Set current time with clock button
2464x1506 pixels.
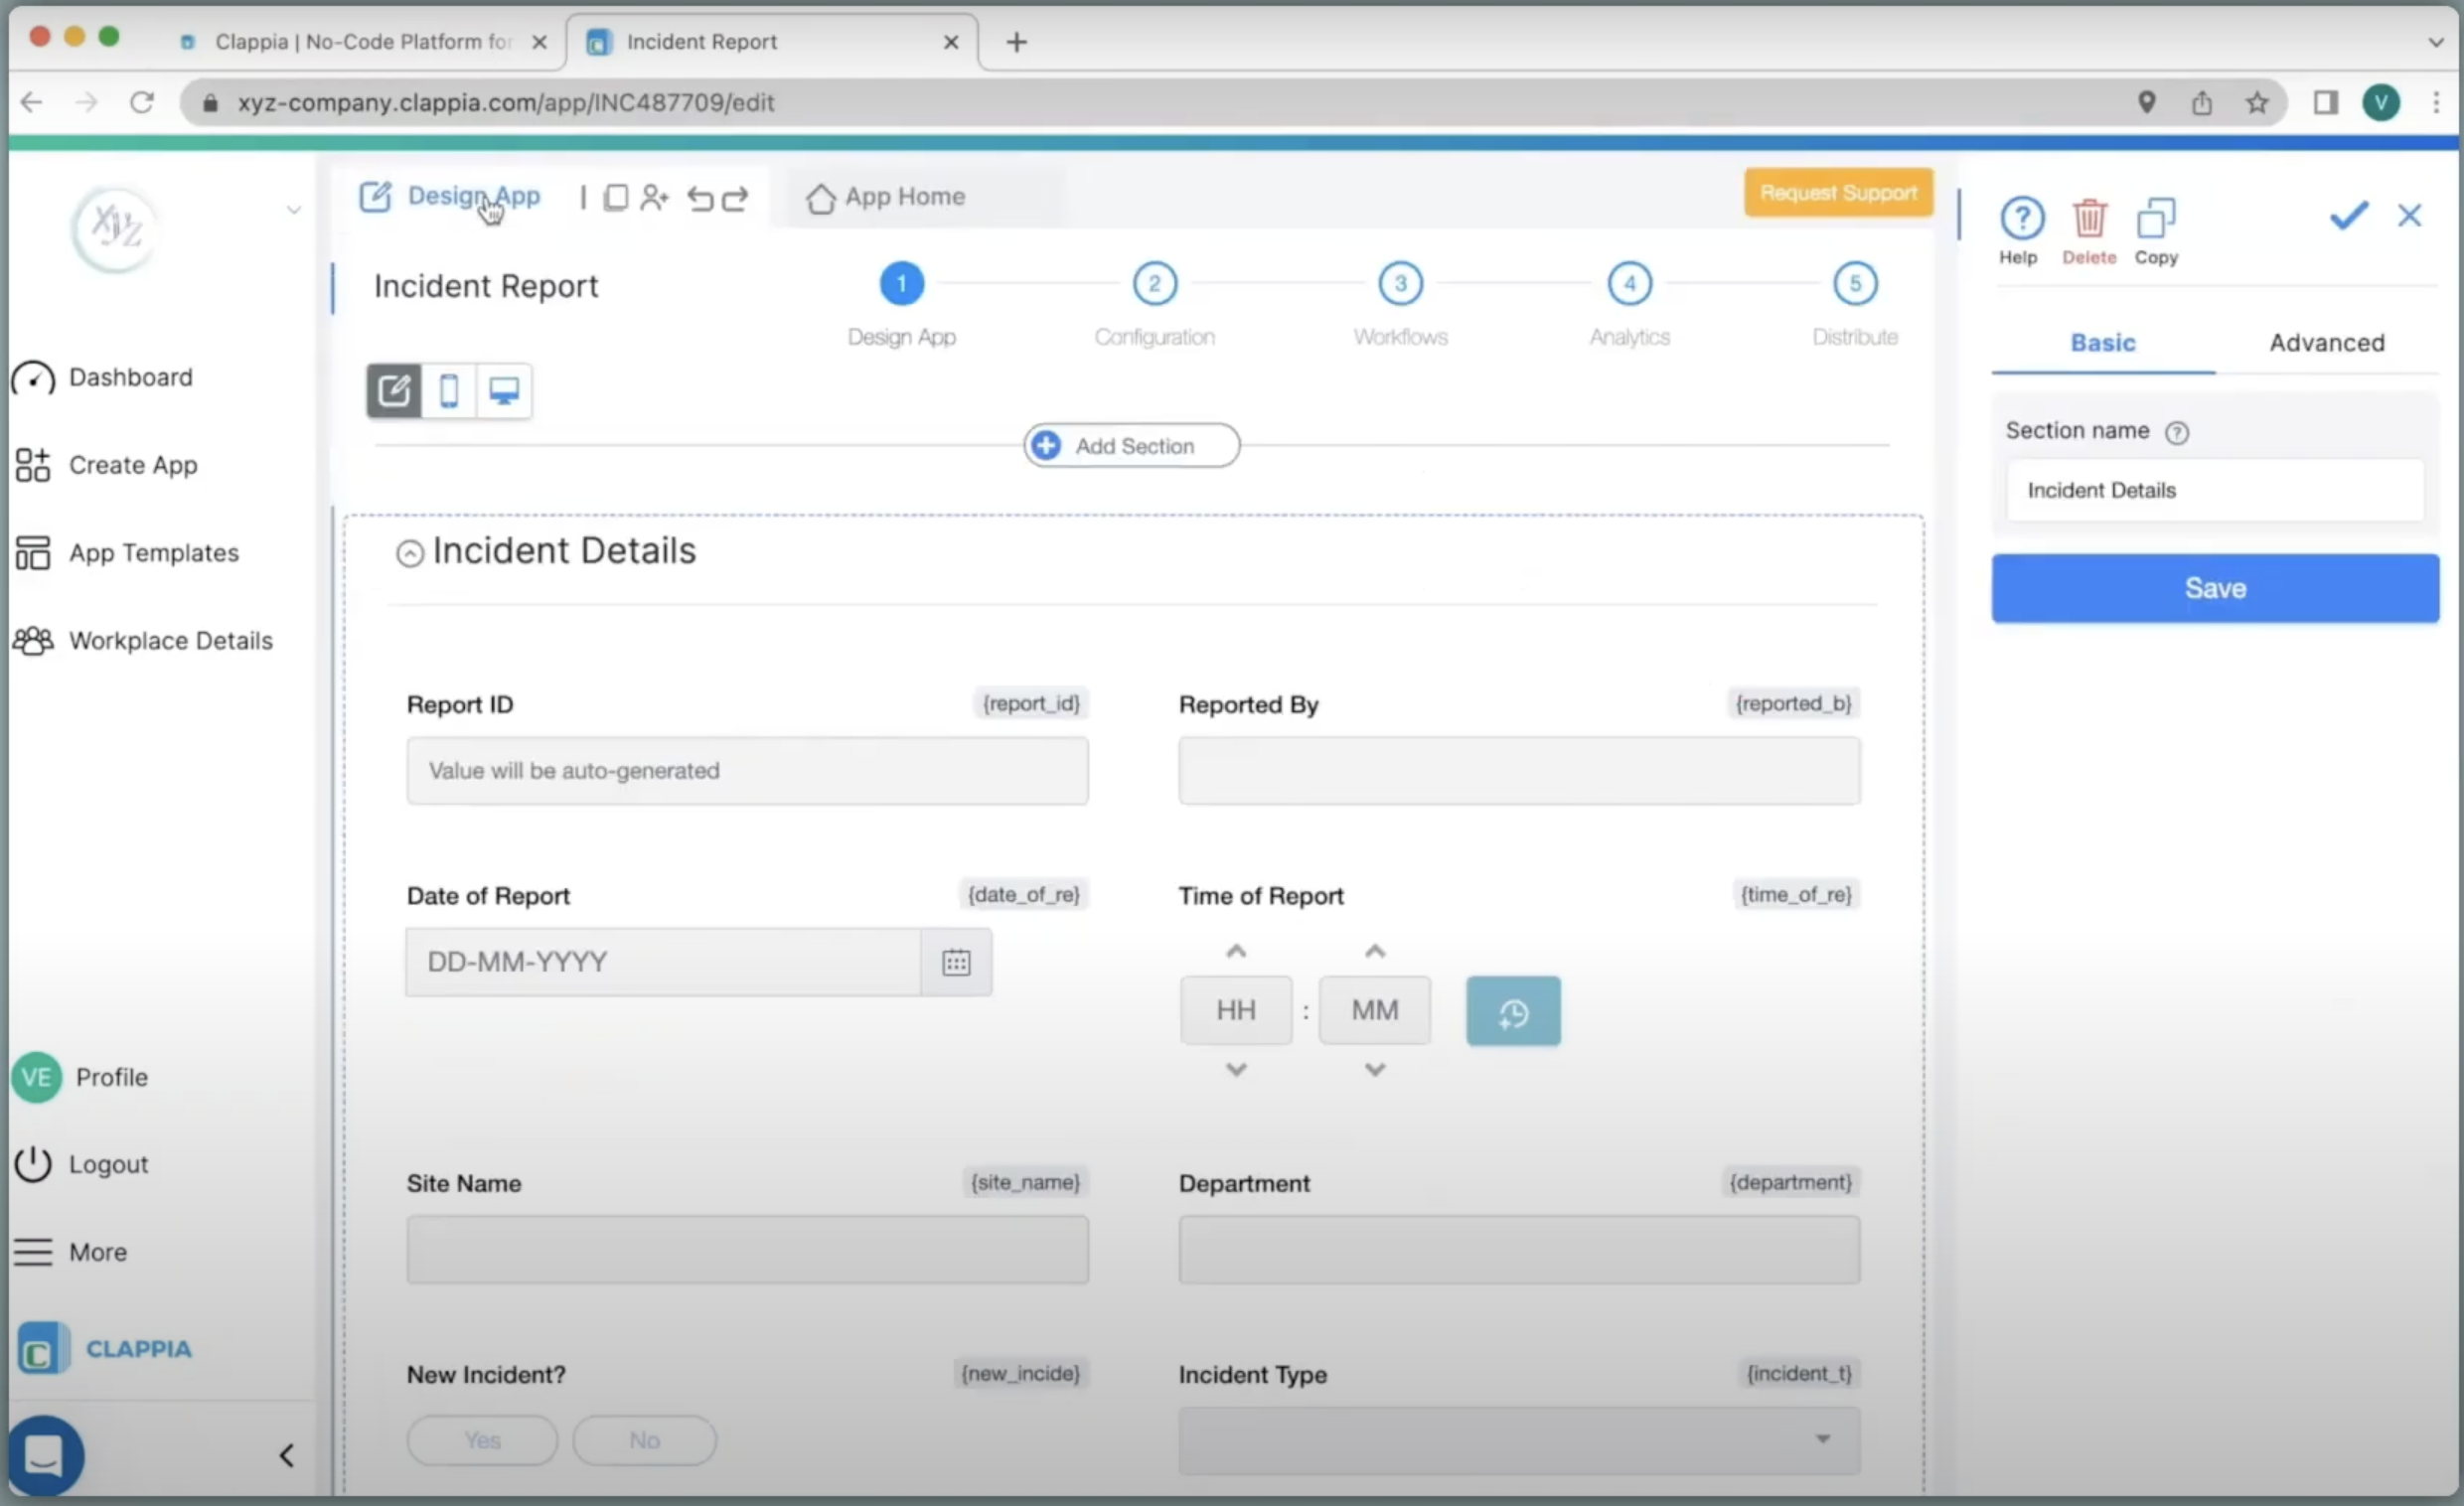coord(1512,1012)
